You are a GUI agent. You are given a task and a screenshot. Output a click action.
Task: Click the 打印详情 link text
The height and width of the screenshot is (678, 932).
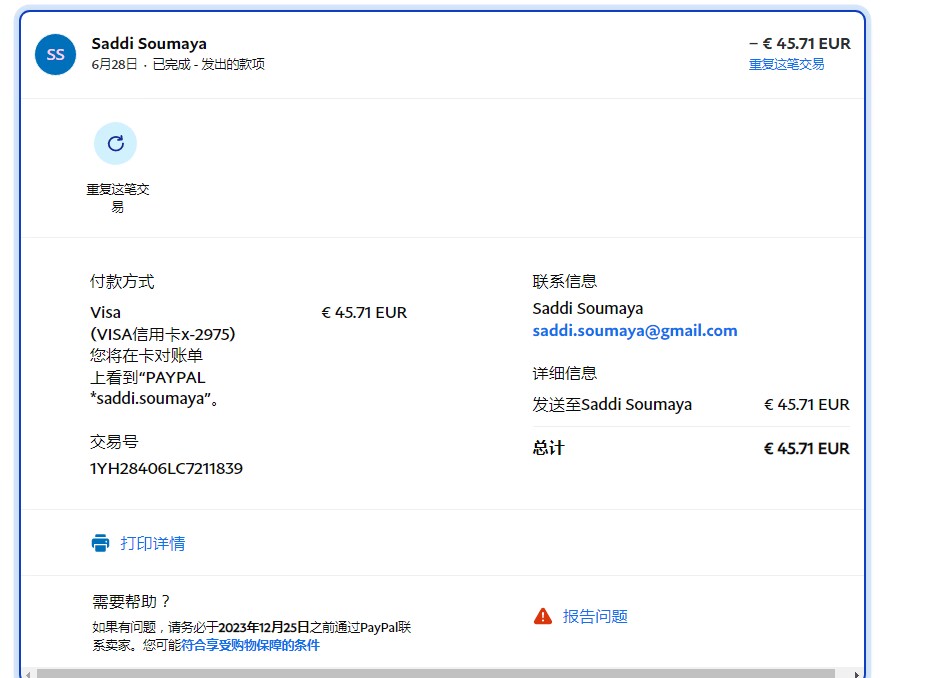click(152, 543)
